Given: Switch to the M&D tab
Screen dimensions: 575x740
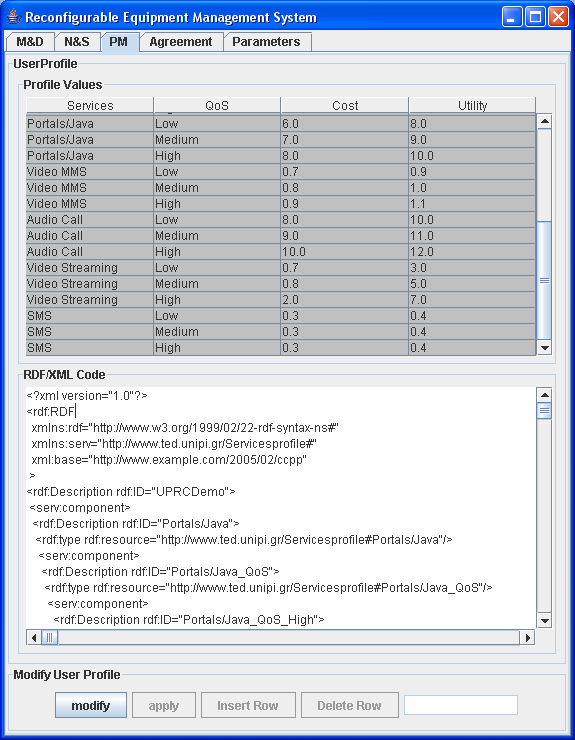Looking at the screenshot, I should pos(30,42).
